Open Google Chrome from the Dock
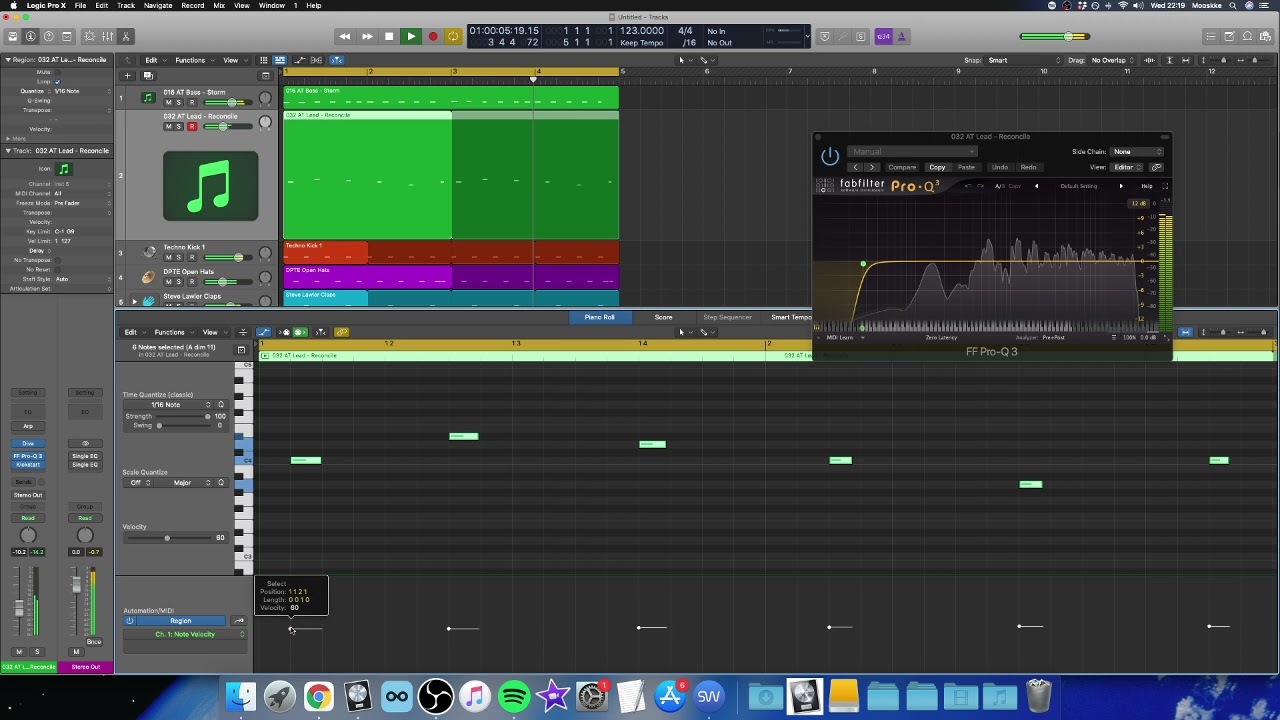This screenshot has height=720, width=1280. click(318, 696)
